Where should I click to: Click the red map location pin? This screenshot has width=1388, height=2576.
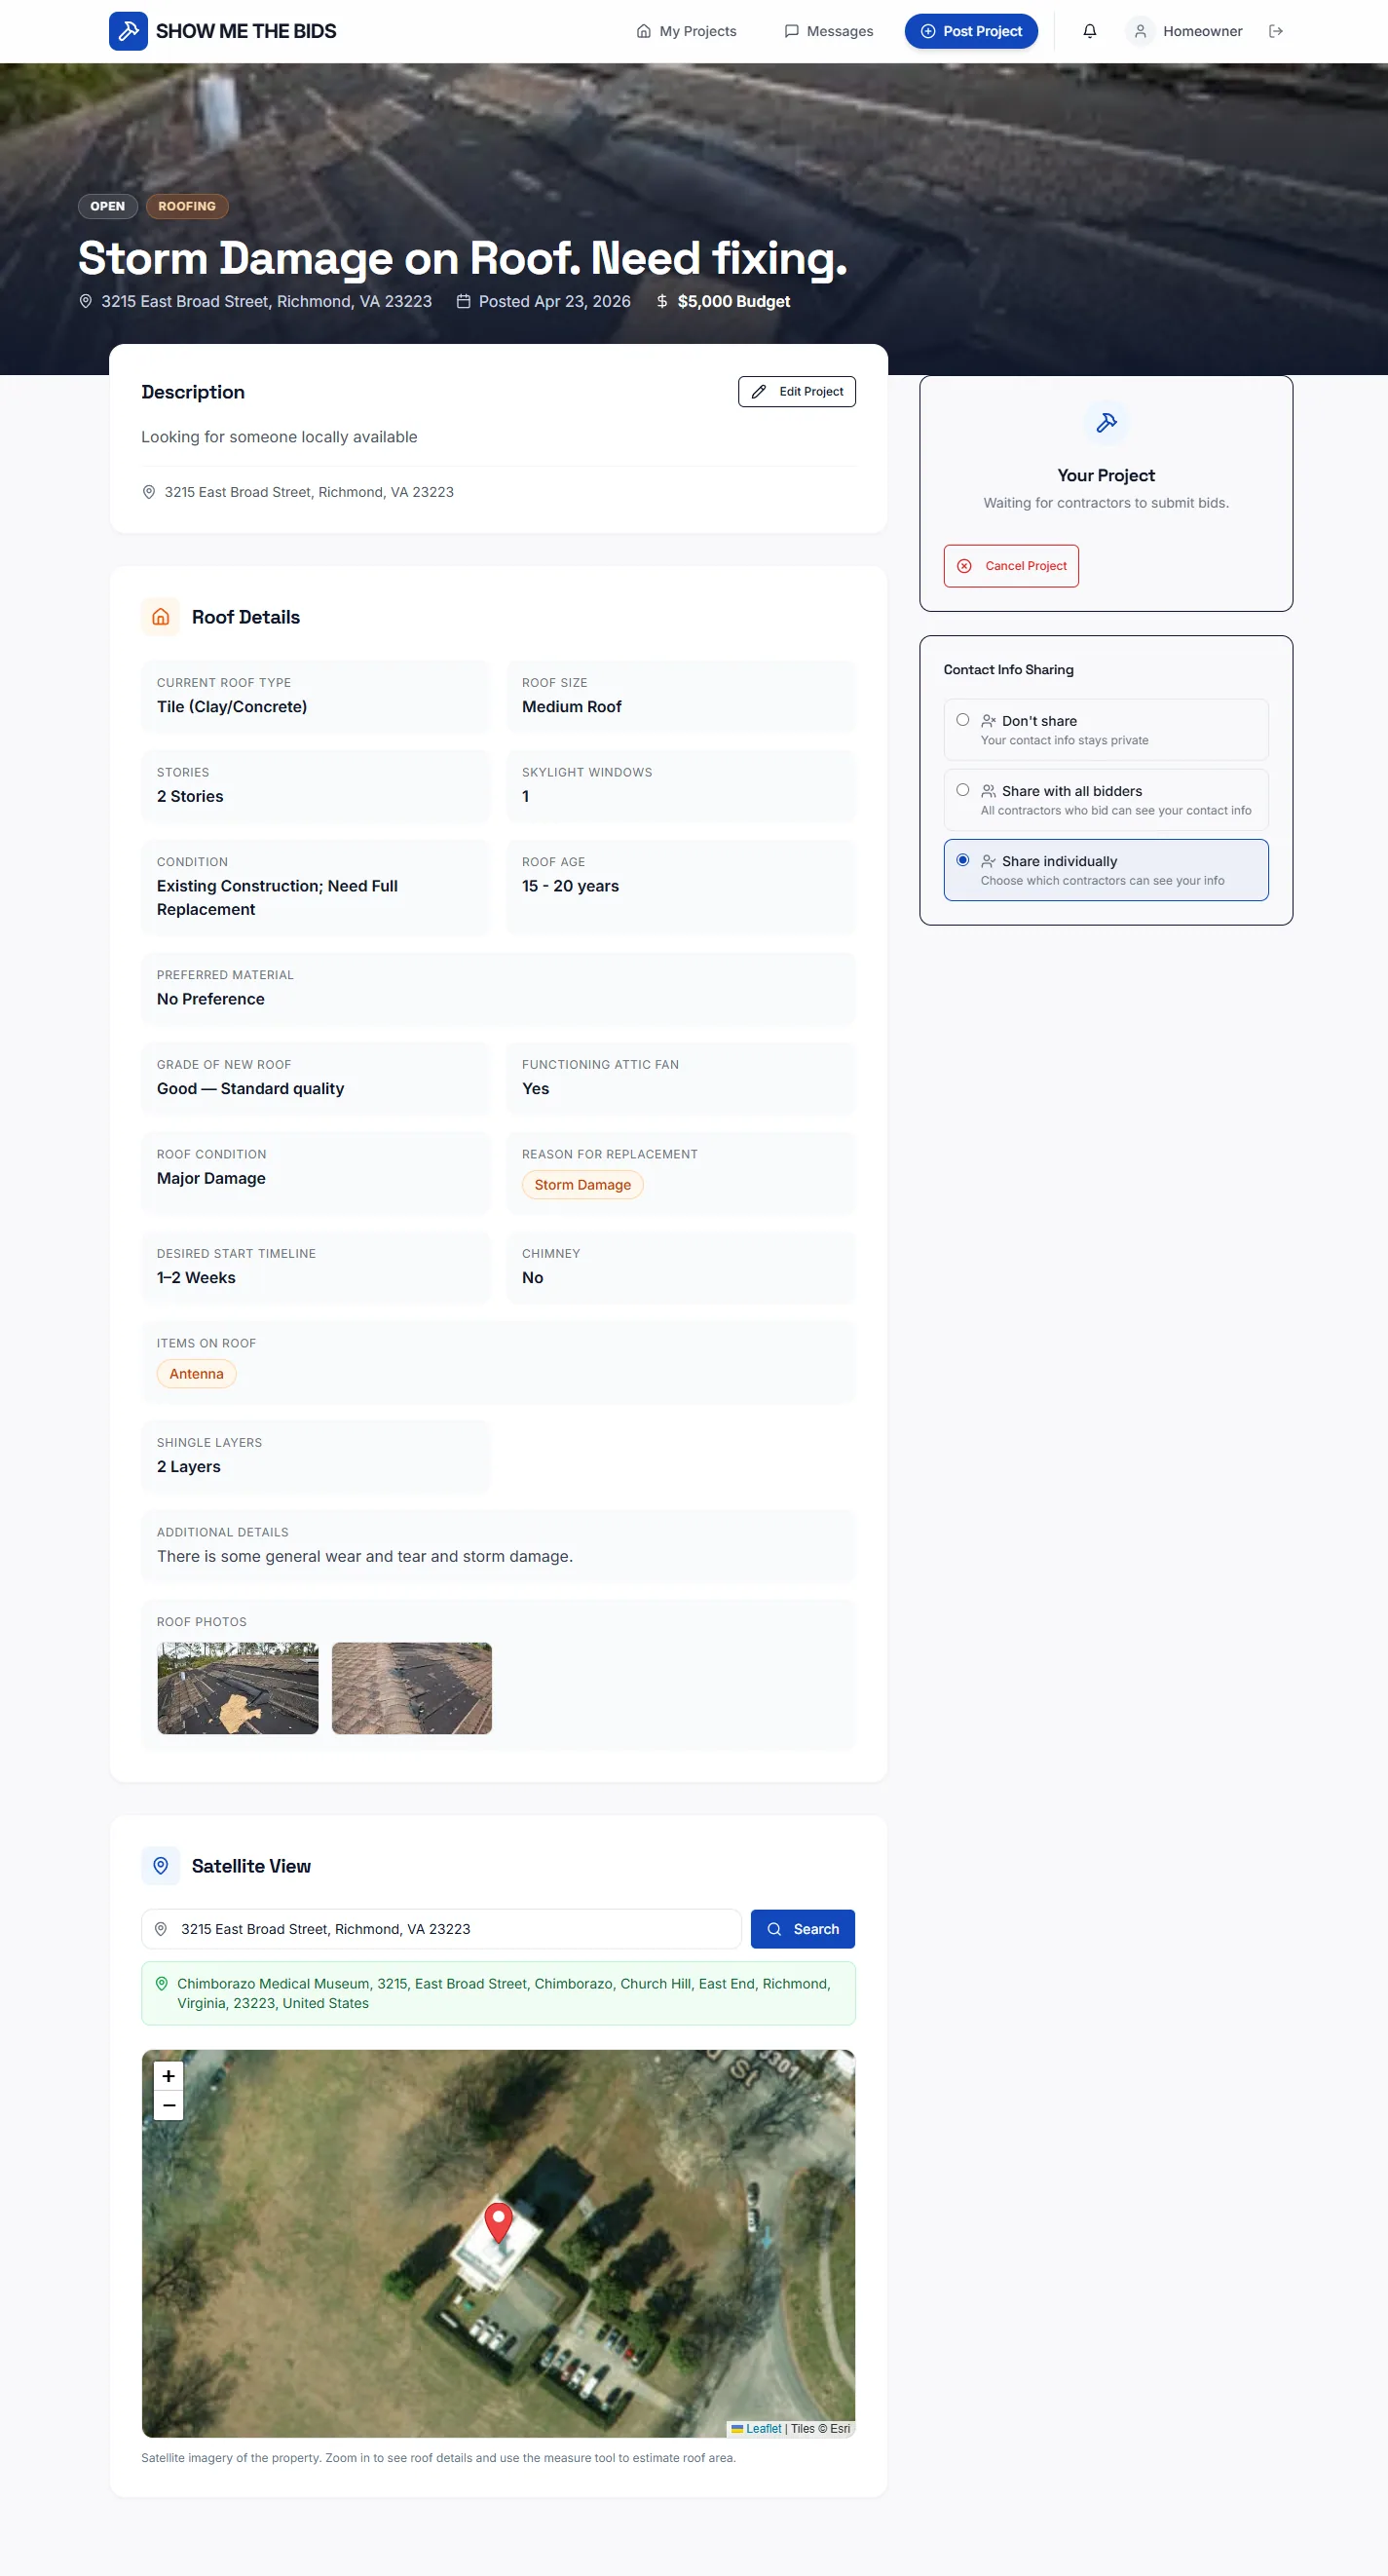(x=498, y=2221)
